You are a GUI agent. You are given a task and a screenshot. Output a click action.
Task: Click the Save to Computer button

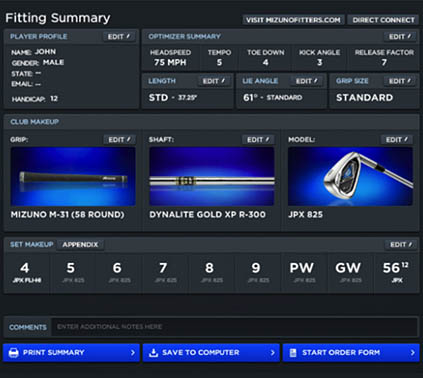click(211, 353)
